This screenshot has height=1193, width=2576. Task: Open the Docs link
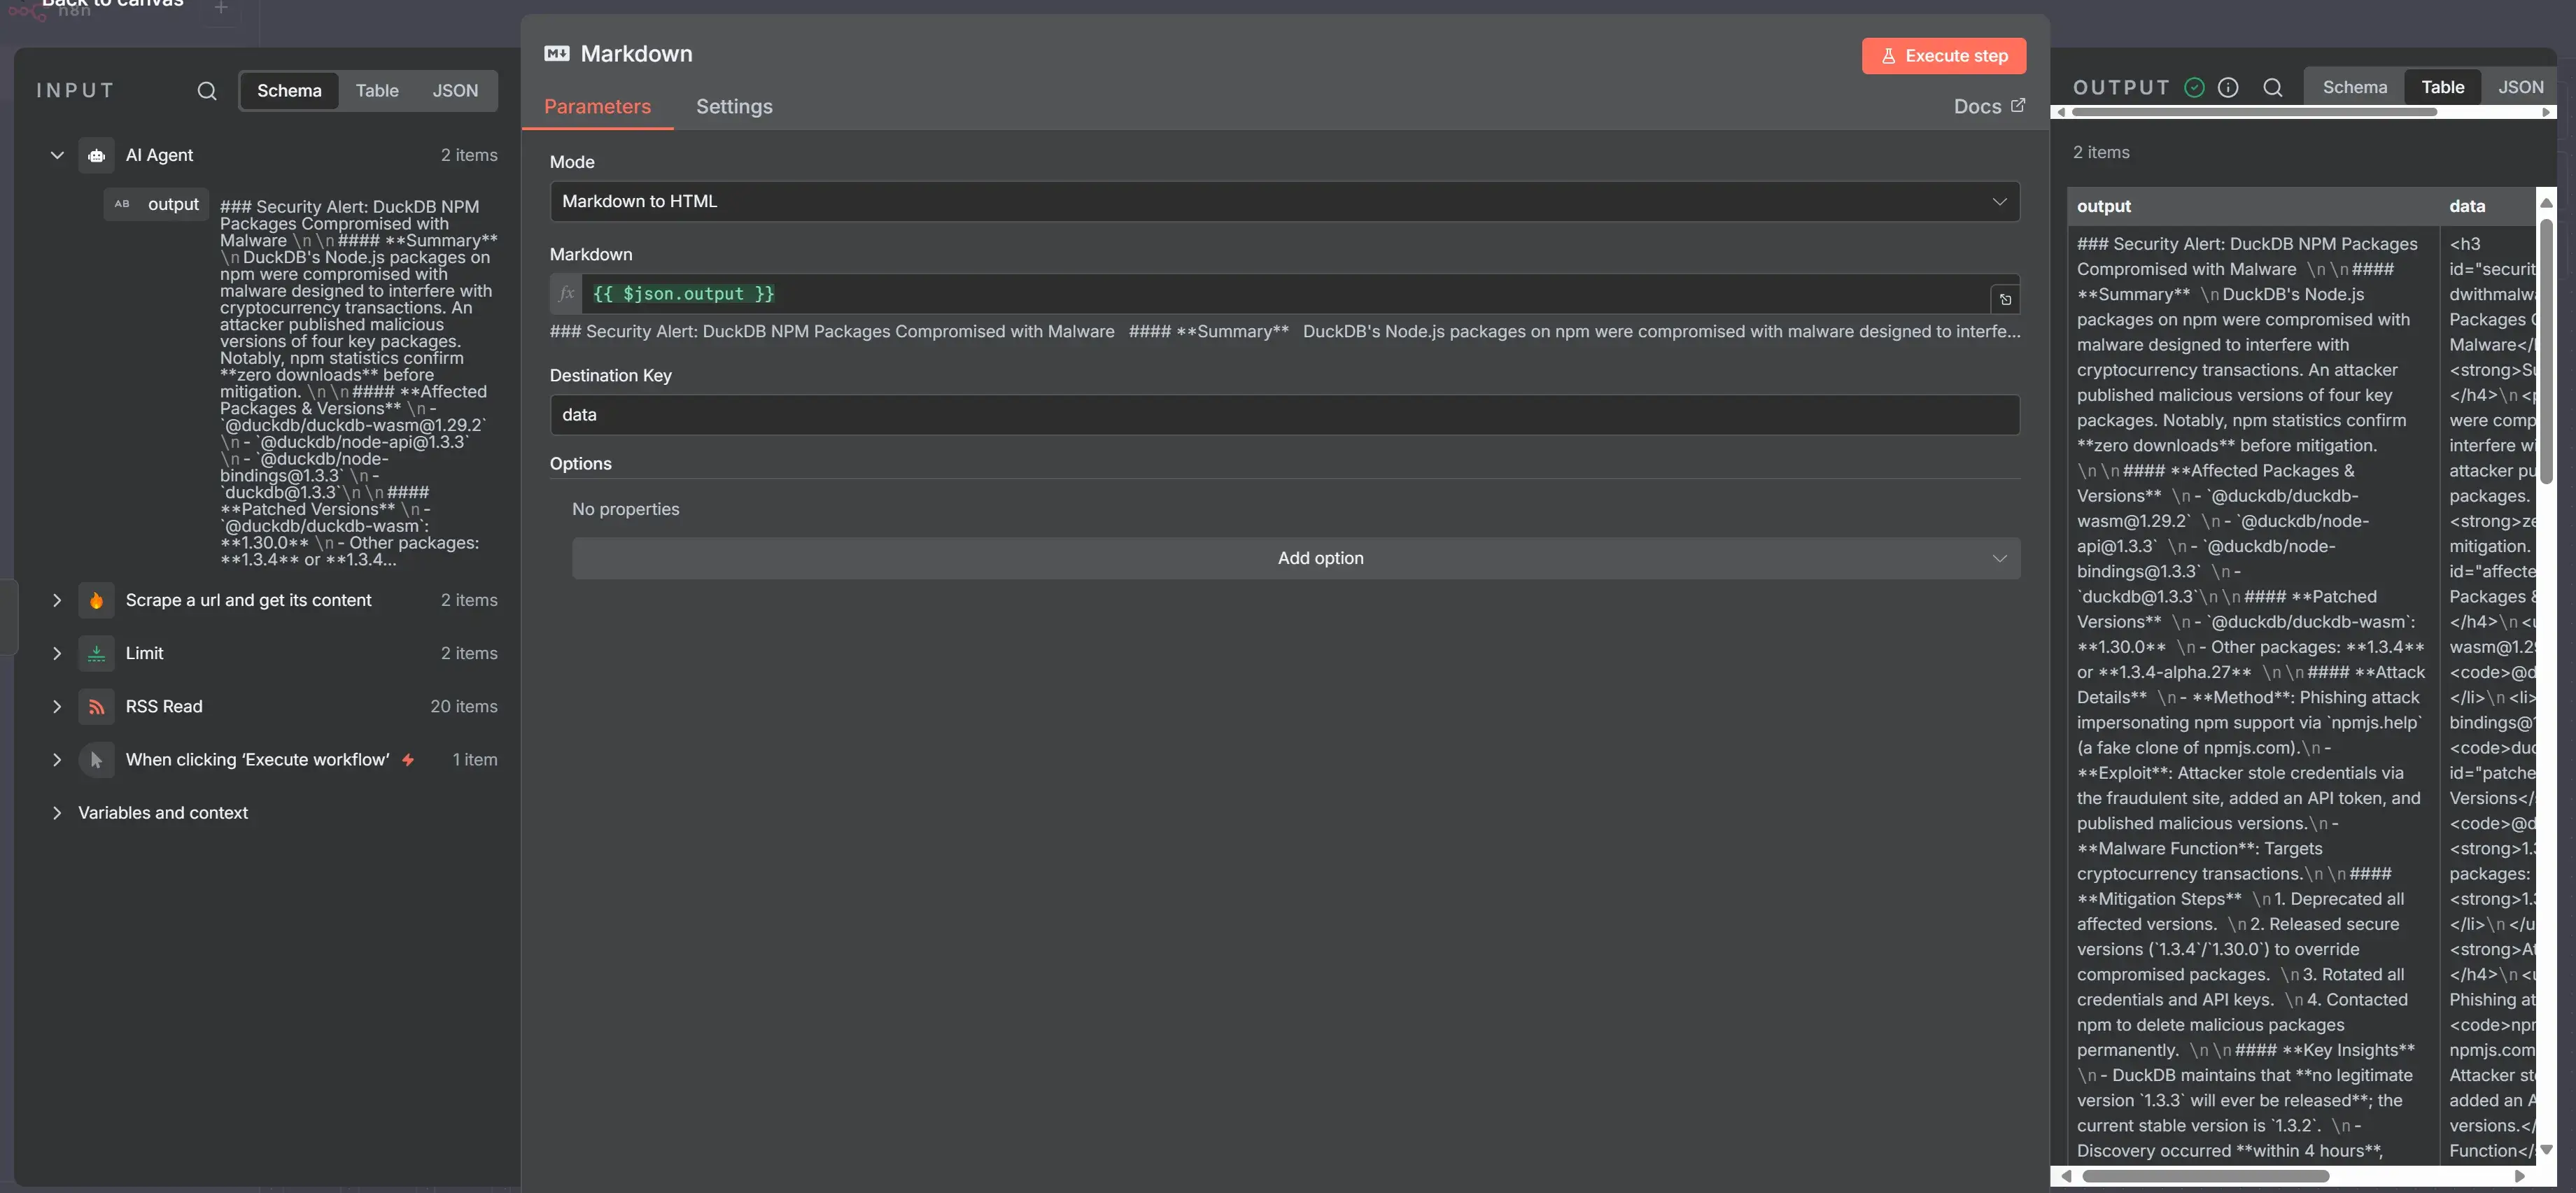1989,107
